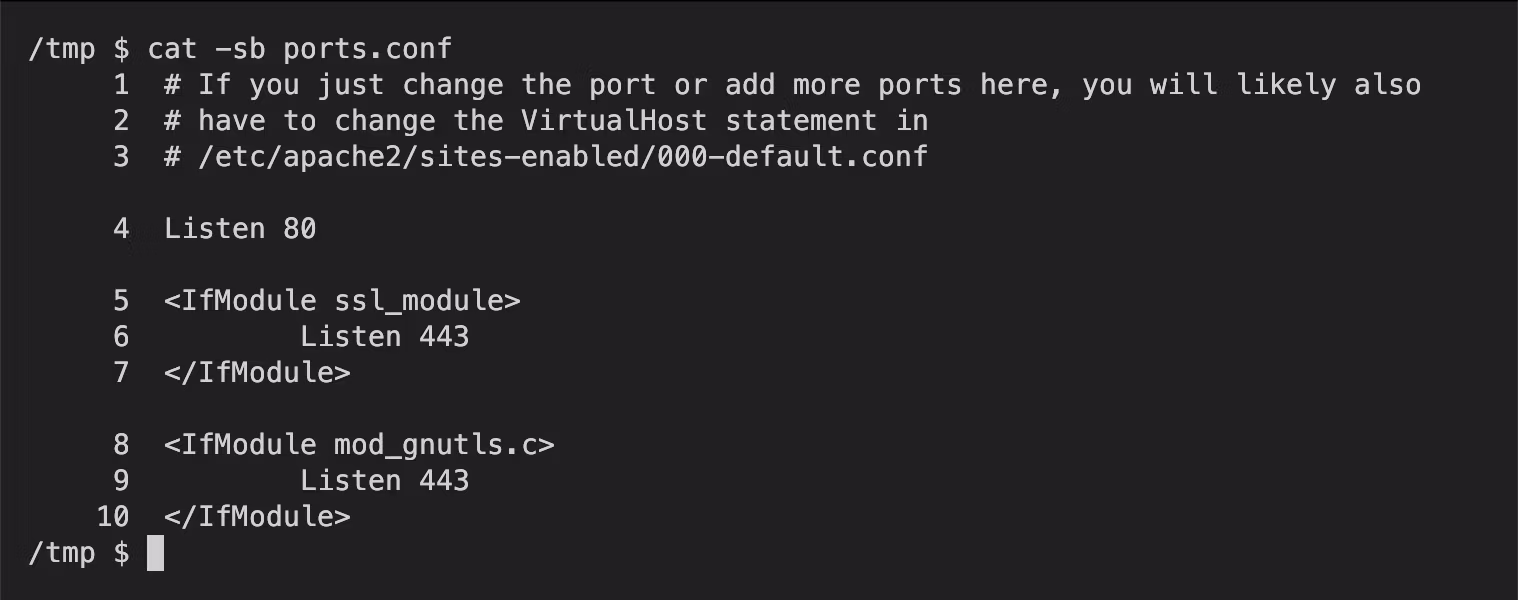Click the '/tmp $' prompt on the last line
1518x600 pixels.
coord(78,553)
